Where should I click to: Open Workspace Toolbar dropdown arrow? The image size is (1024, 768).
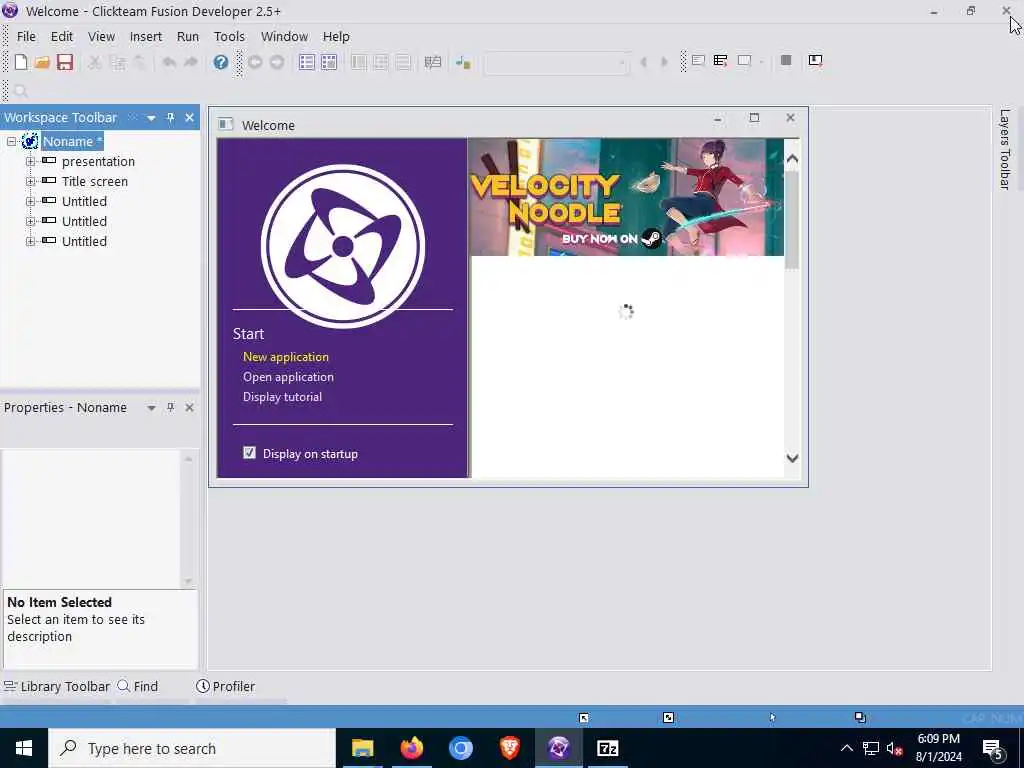point(152,118)
